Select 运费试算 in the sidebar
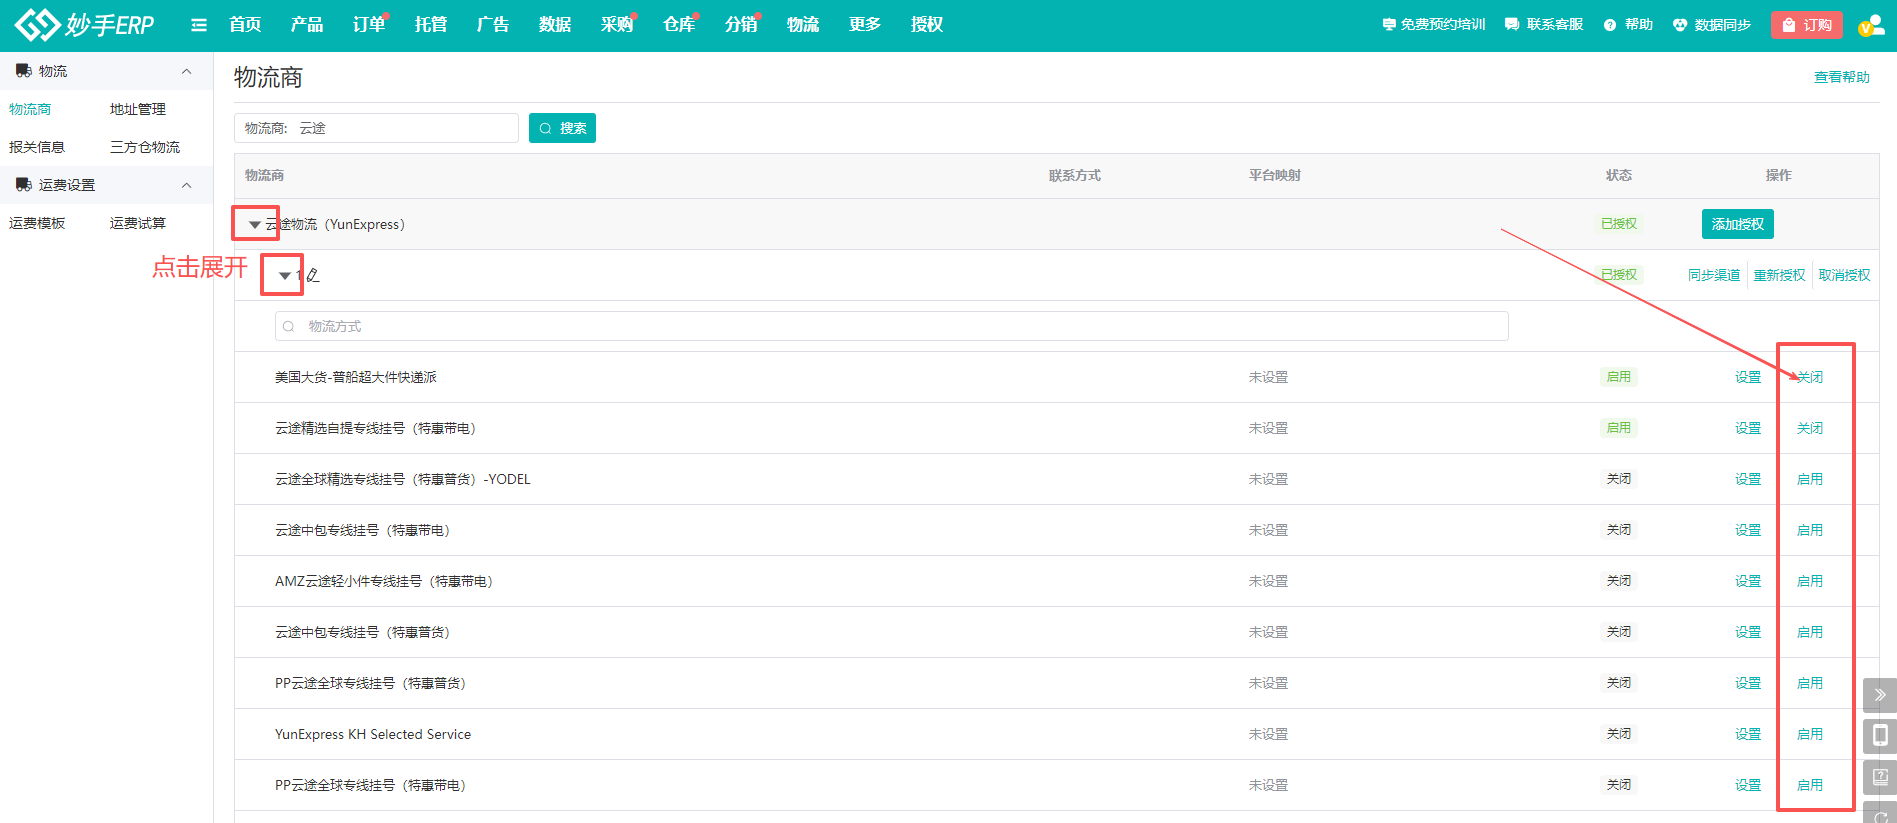Screen dimensions: 1897x823 (138, 223)
